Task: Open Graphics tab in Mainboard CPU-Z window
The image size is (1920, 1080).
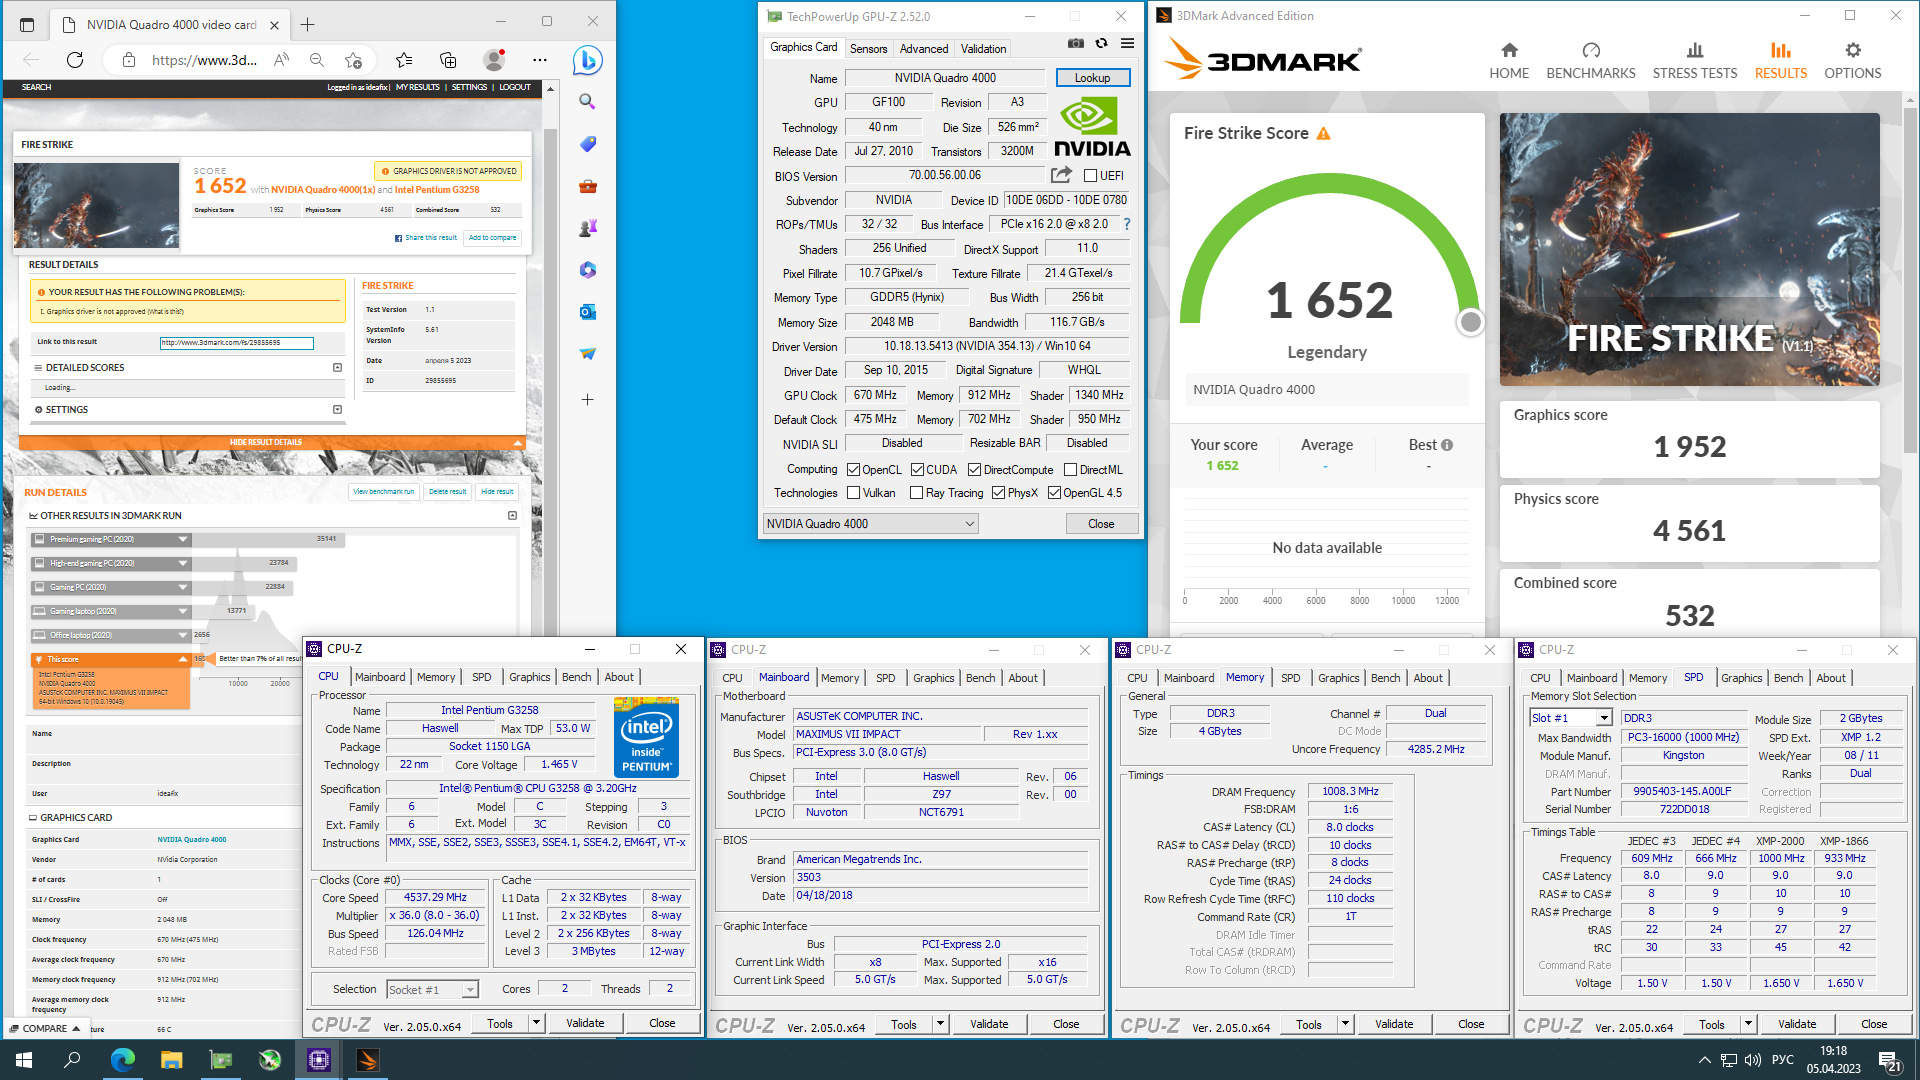Action: (934, 678)
